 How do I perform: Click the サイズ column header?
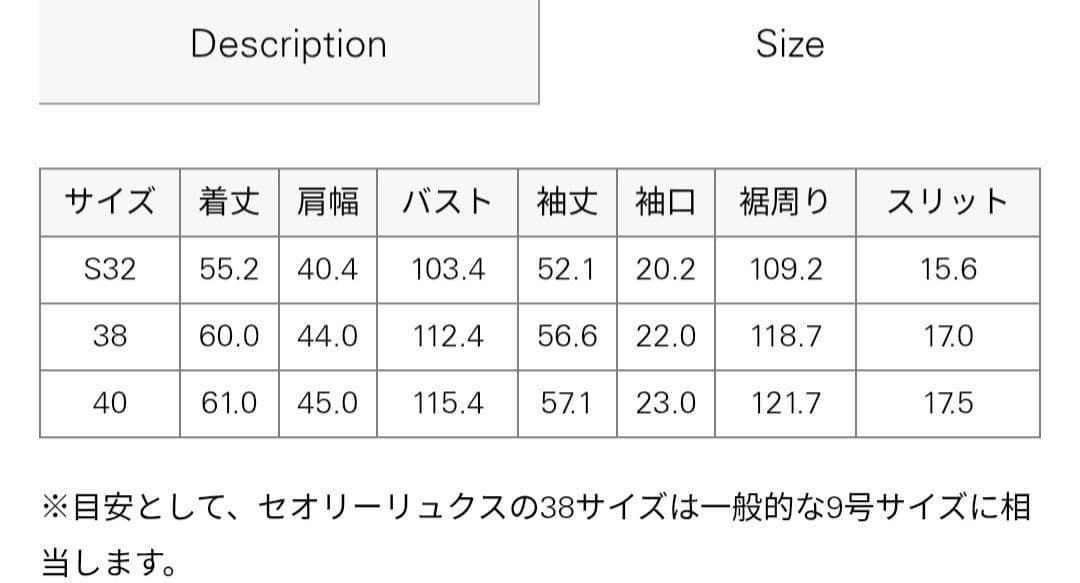pos(110,201)
